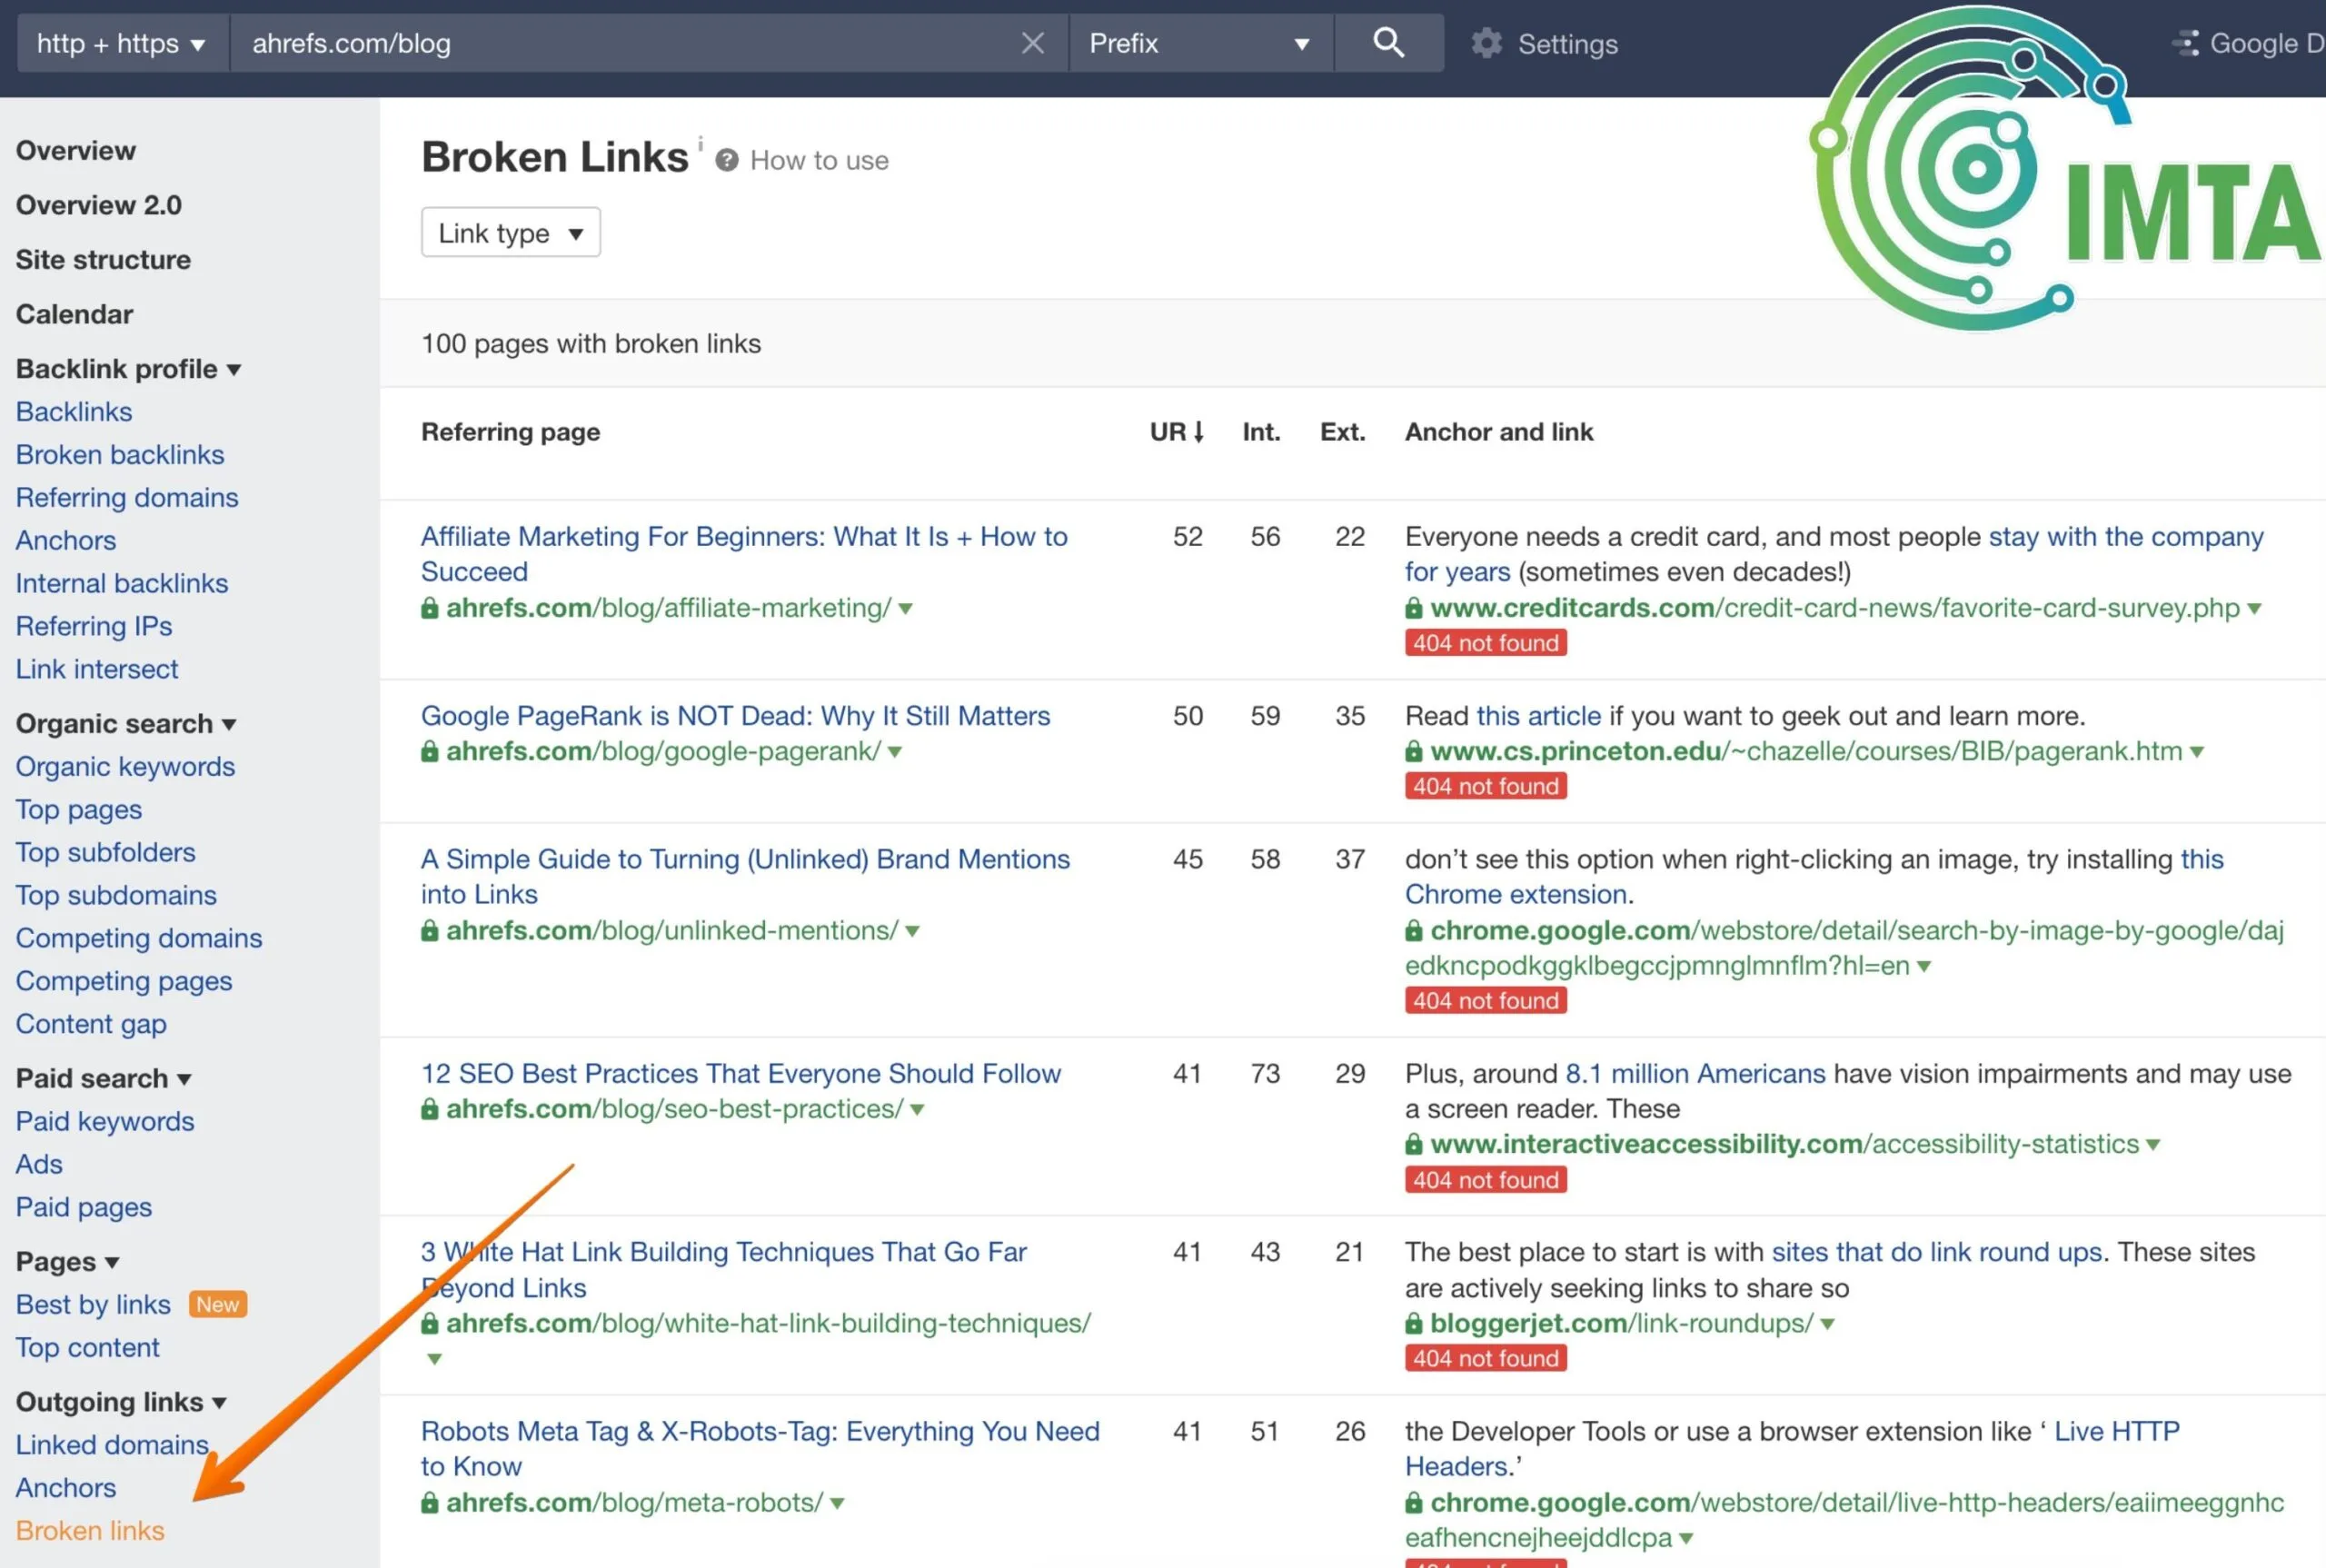Open Link intersect report
2326x1568 pixels.
coord(97,669)
